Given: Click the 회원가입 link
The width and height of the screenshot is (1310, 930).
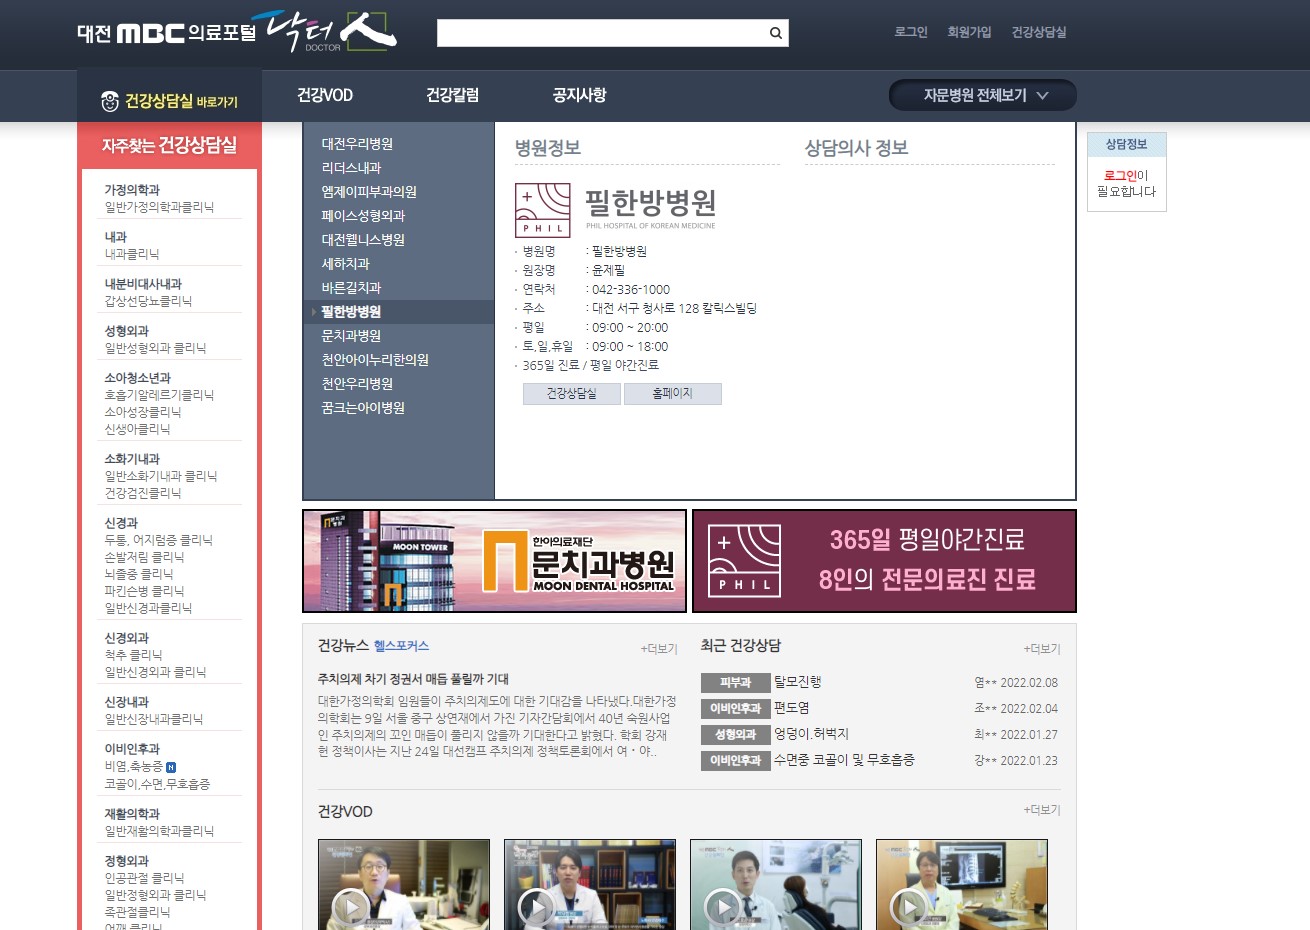Looking at the screenshot, I should pyautogui.click(x=969, y=32).
